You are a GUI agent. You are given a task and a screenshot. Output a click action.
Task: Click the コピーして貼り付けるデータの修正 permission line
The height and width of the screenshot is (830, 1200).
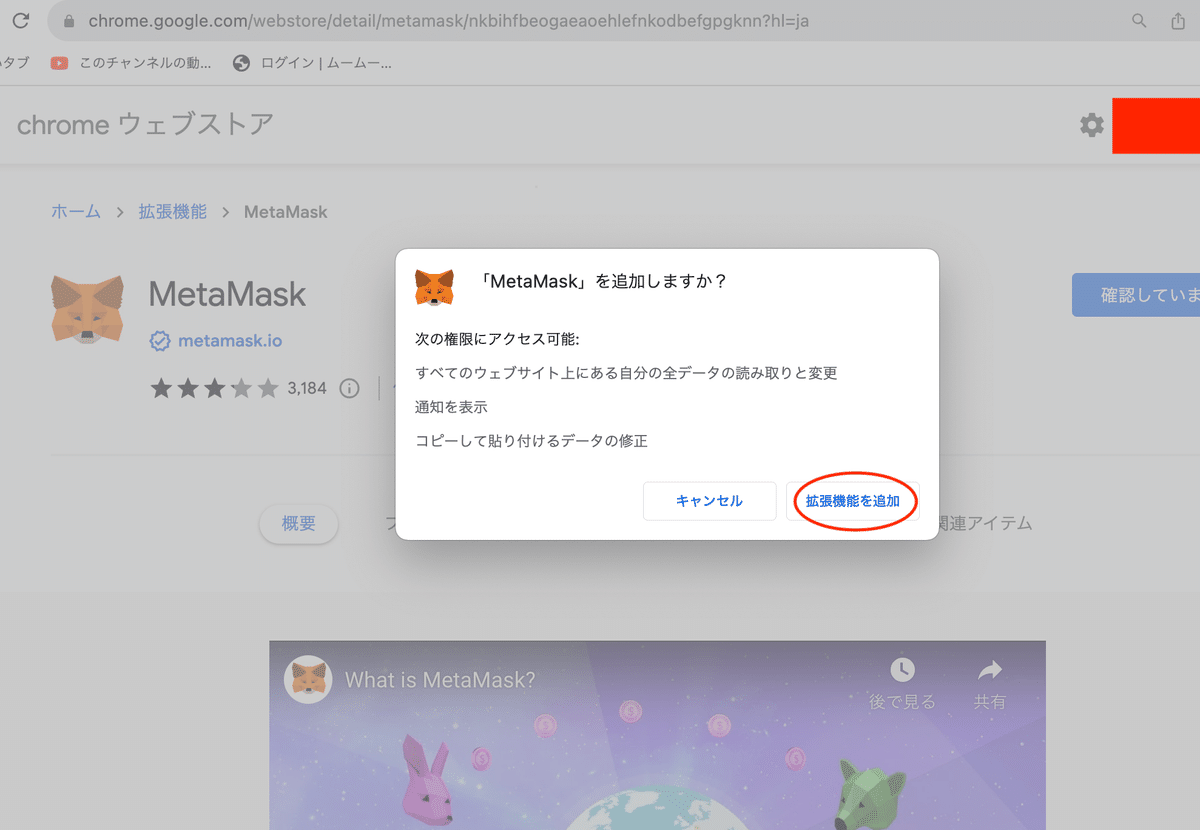[x=531, y=441]
